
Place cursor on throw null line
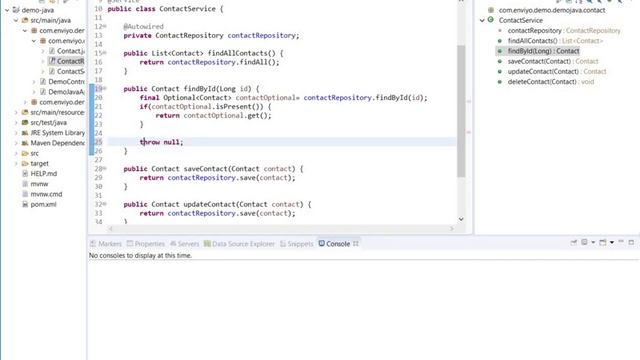click(x=162, y=142)
